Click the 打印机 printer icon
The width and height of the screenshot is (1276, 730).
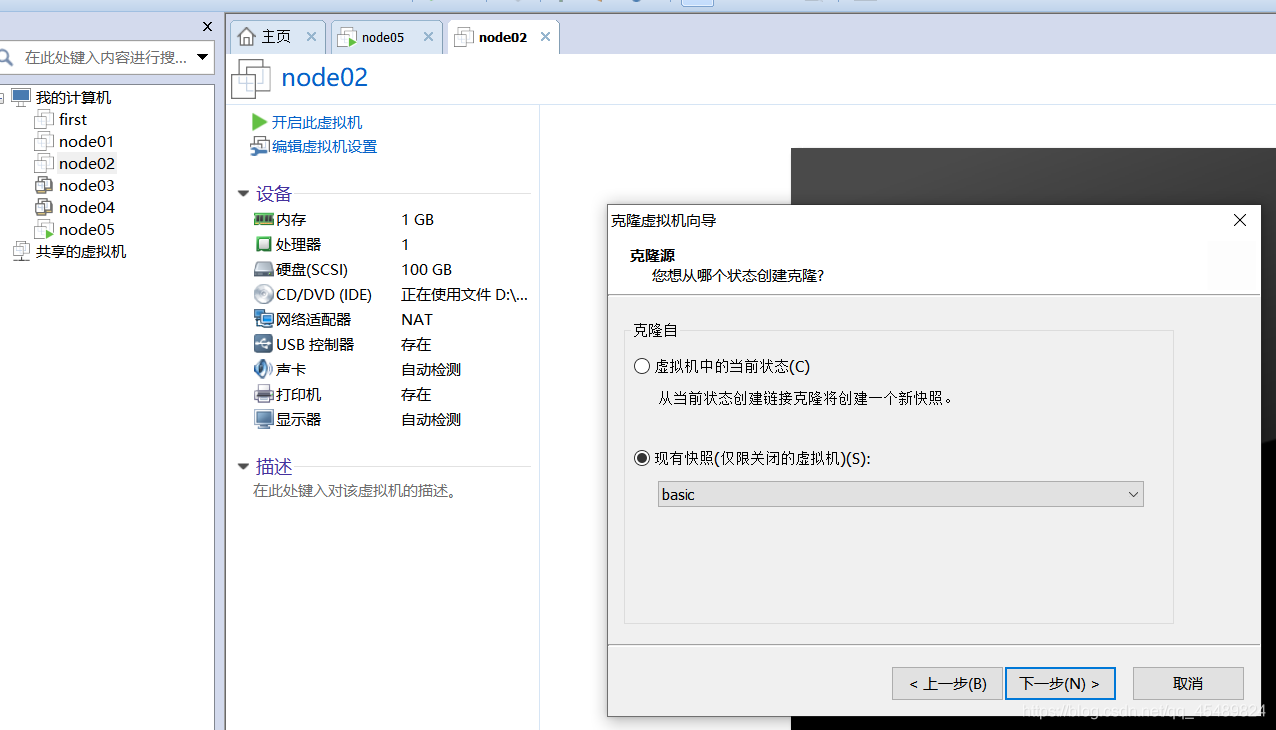tap(264, 394)
